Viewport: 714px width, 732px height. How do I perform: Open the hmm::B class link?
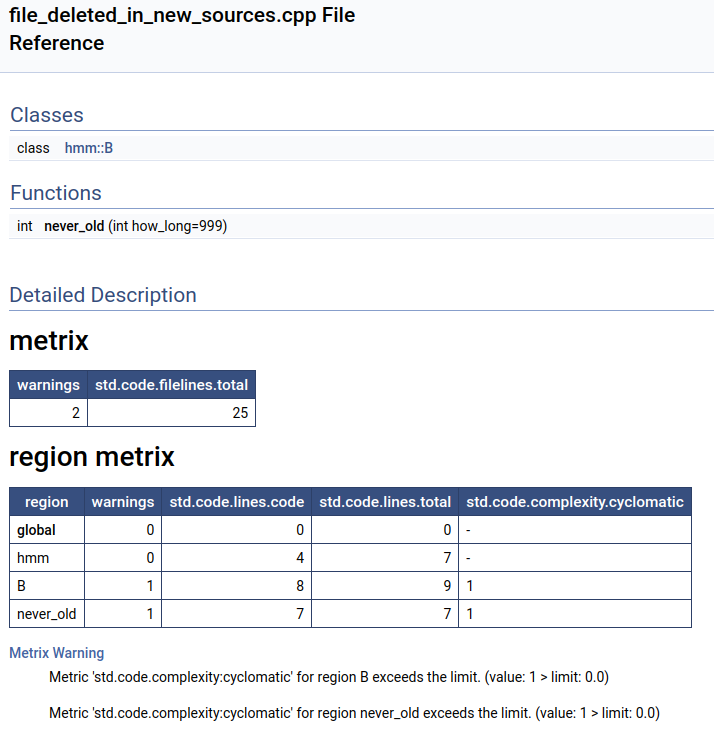click(89, 148)
